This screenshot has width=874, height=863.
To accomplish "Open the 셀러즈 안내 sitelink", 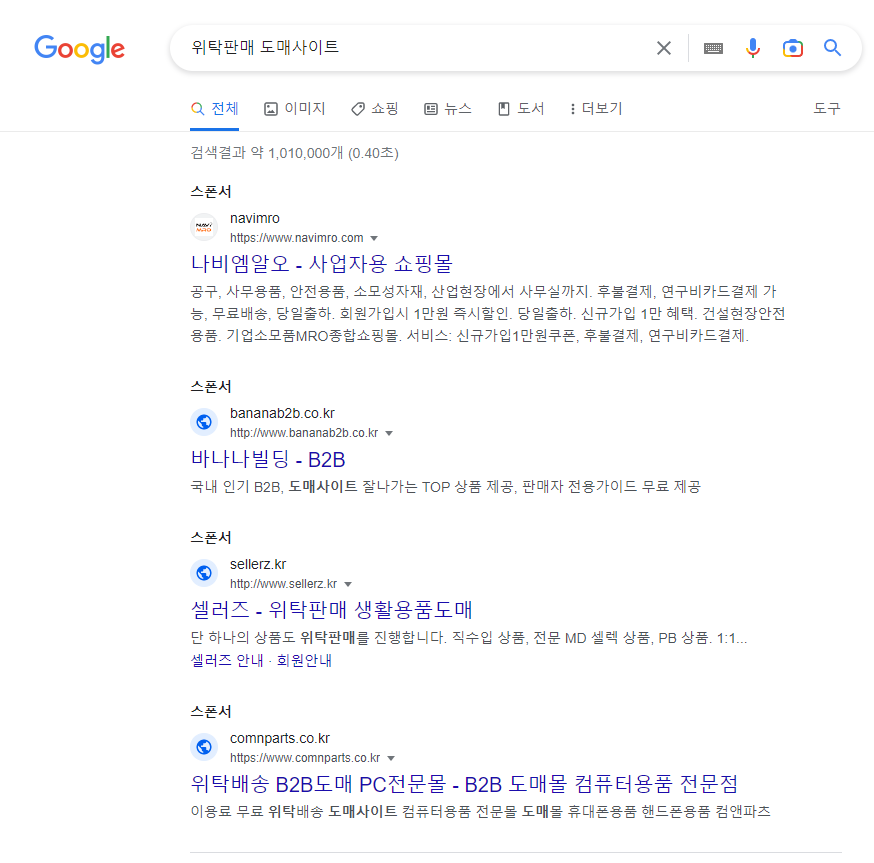I will tap(227, 661).
